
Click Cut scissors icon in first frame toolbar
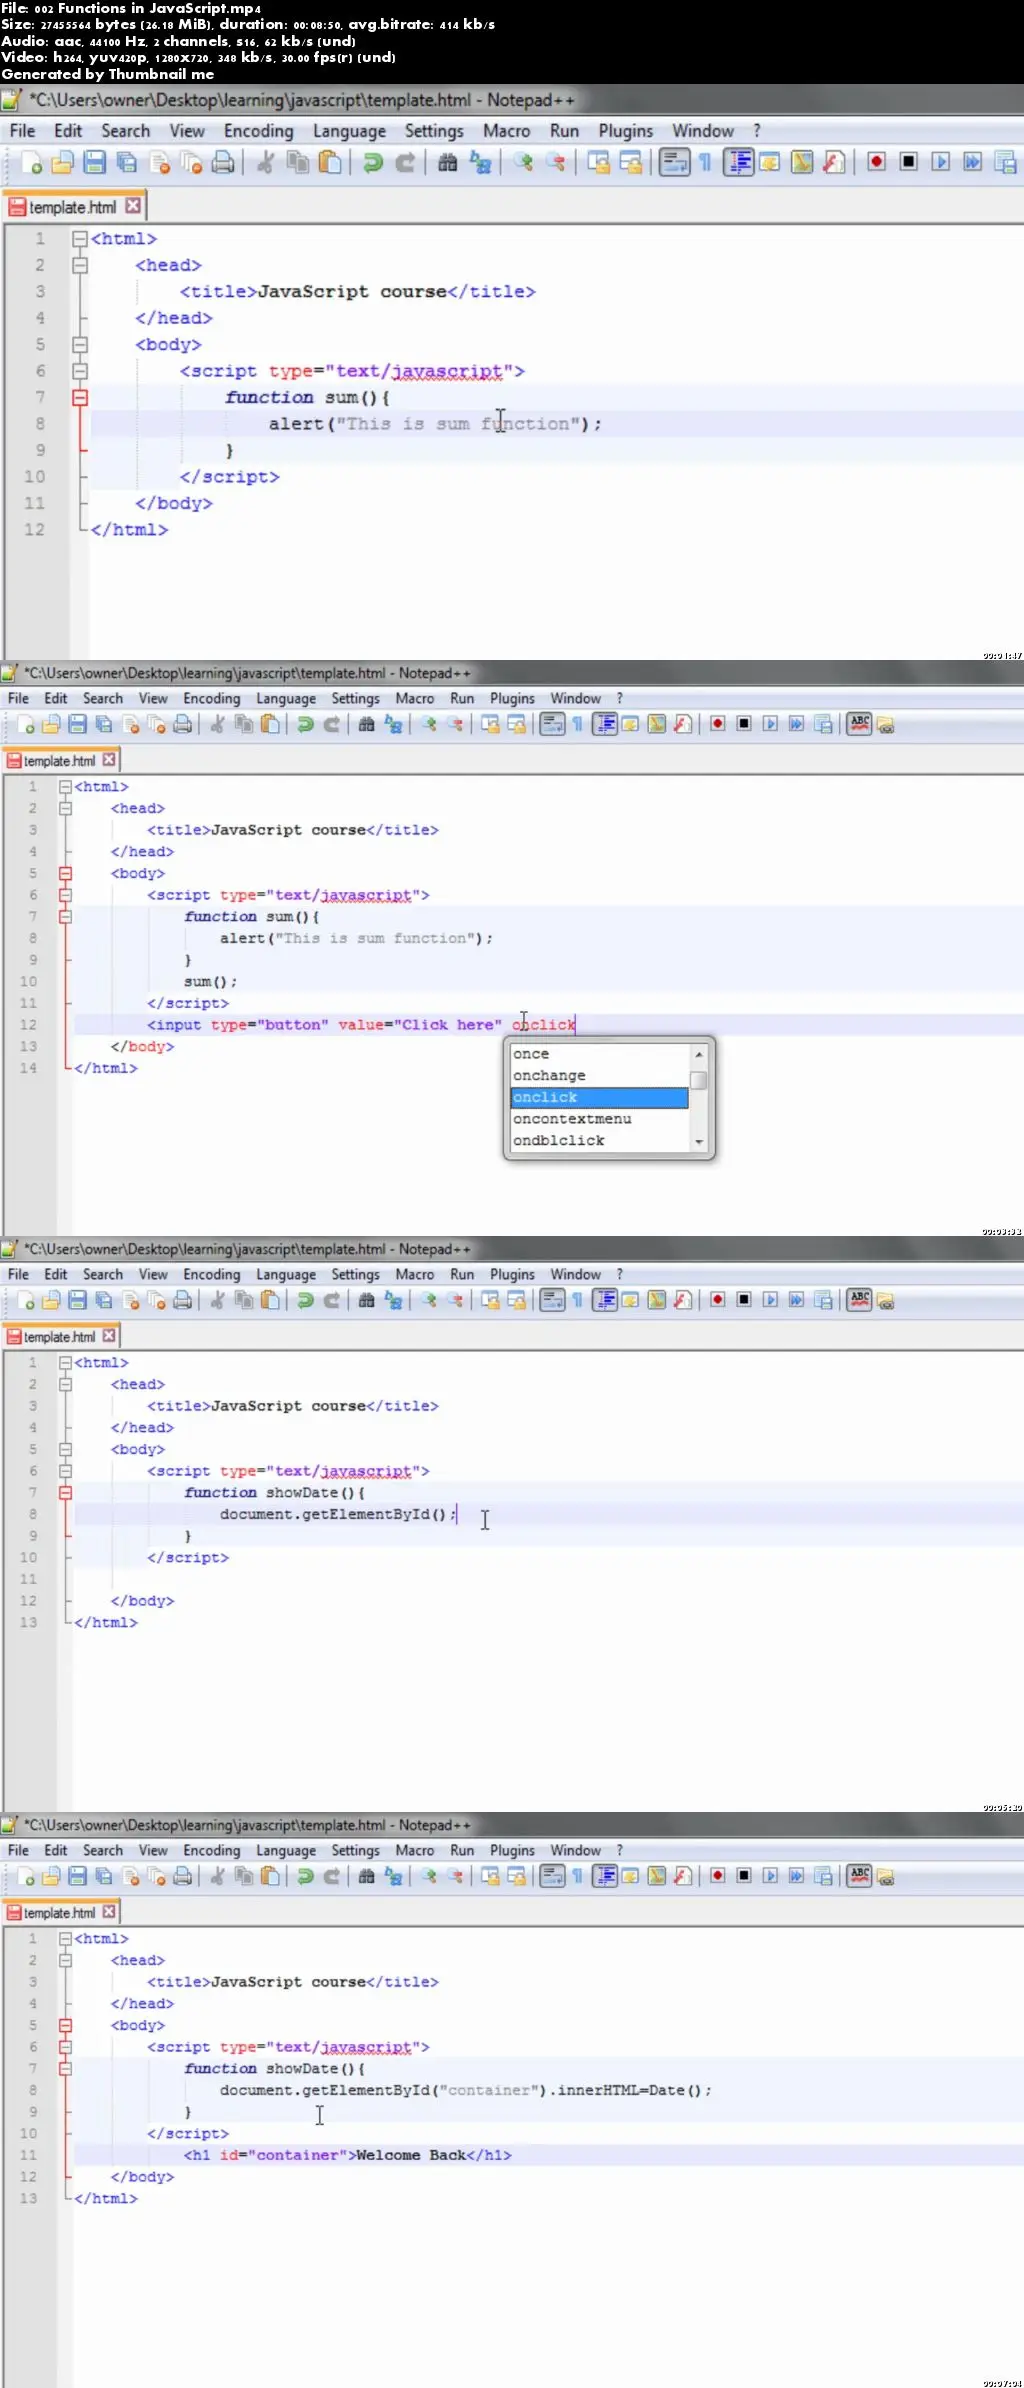pos(266,163)
